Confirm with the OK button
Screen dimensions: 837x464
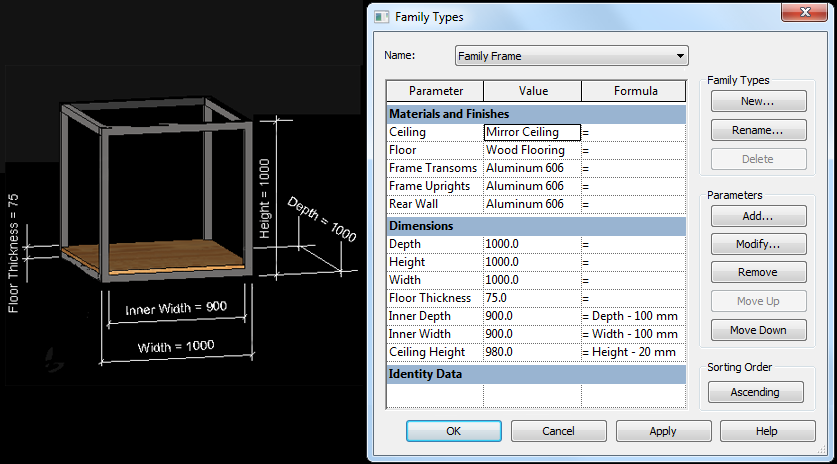(x=454, y=431)
